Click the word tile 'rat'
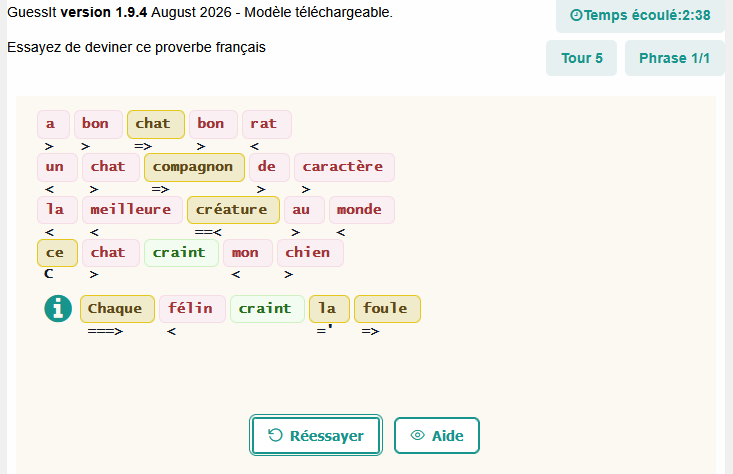 point(266,124)
